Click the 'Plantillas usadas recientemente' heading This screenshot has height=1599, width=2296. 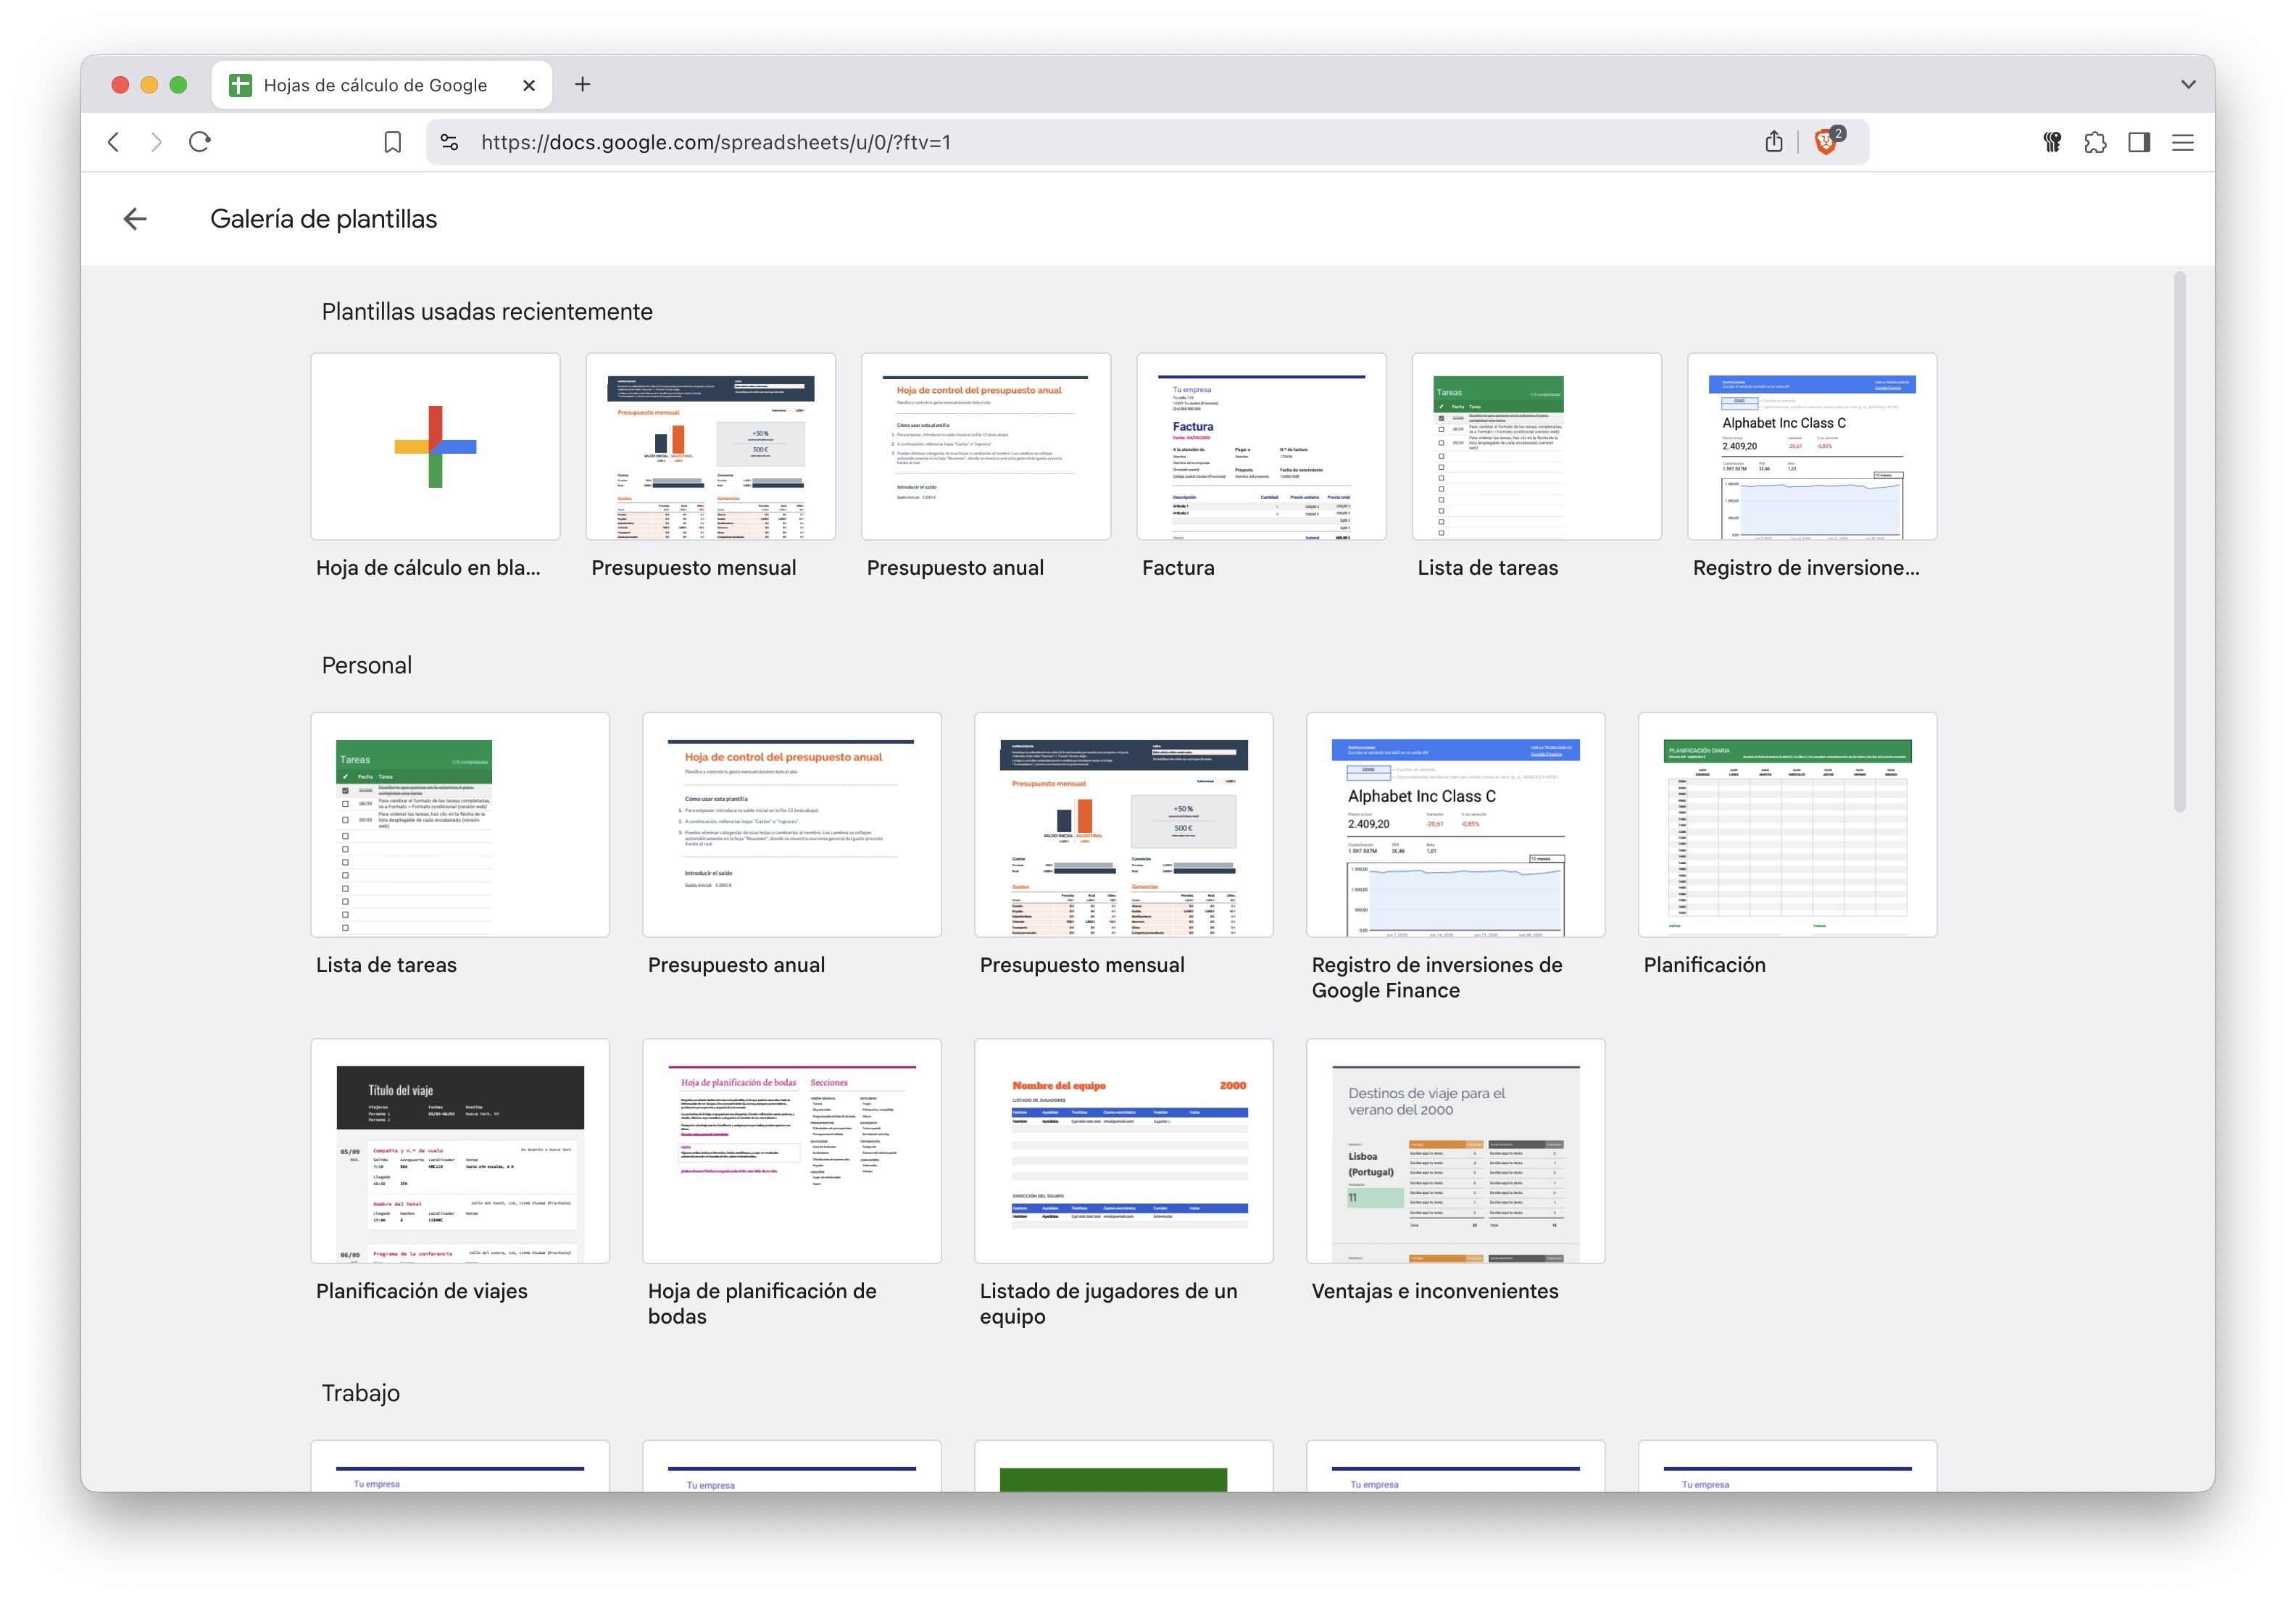click(x=487, y=312)
